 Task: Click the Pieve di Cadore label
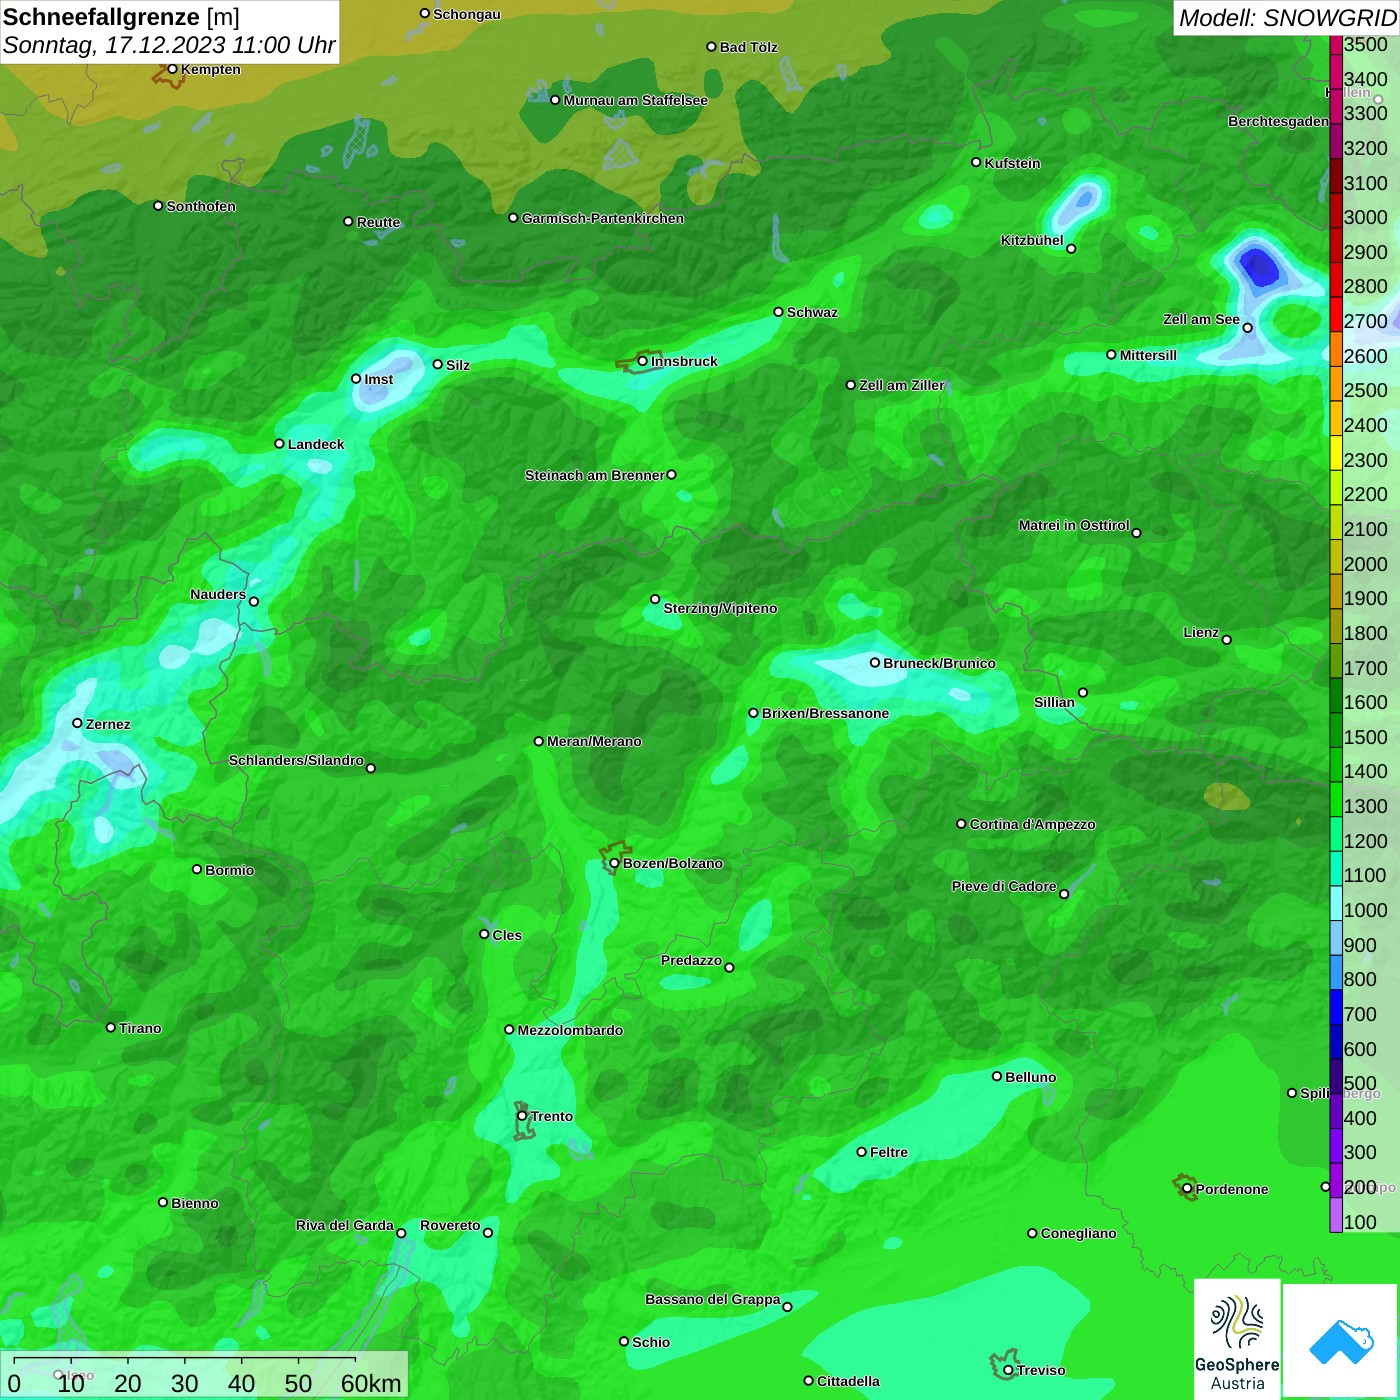(x=1004, y=886)
